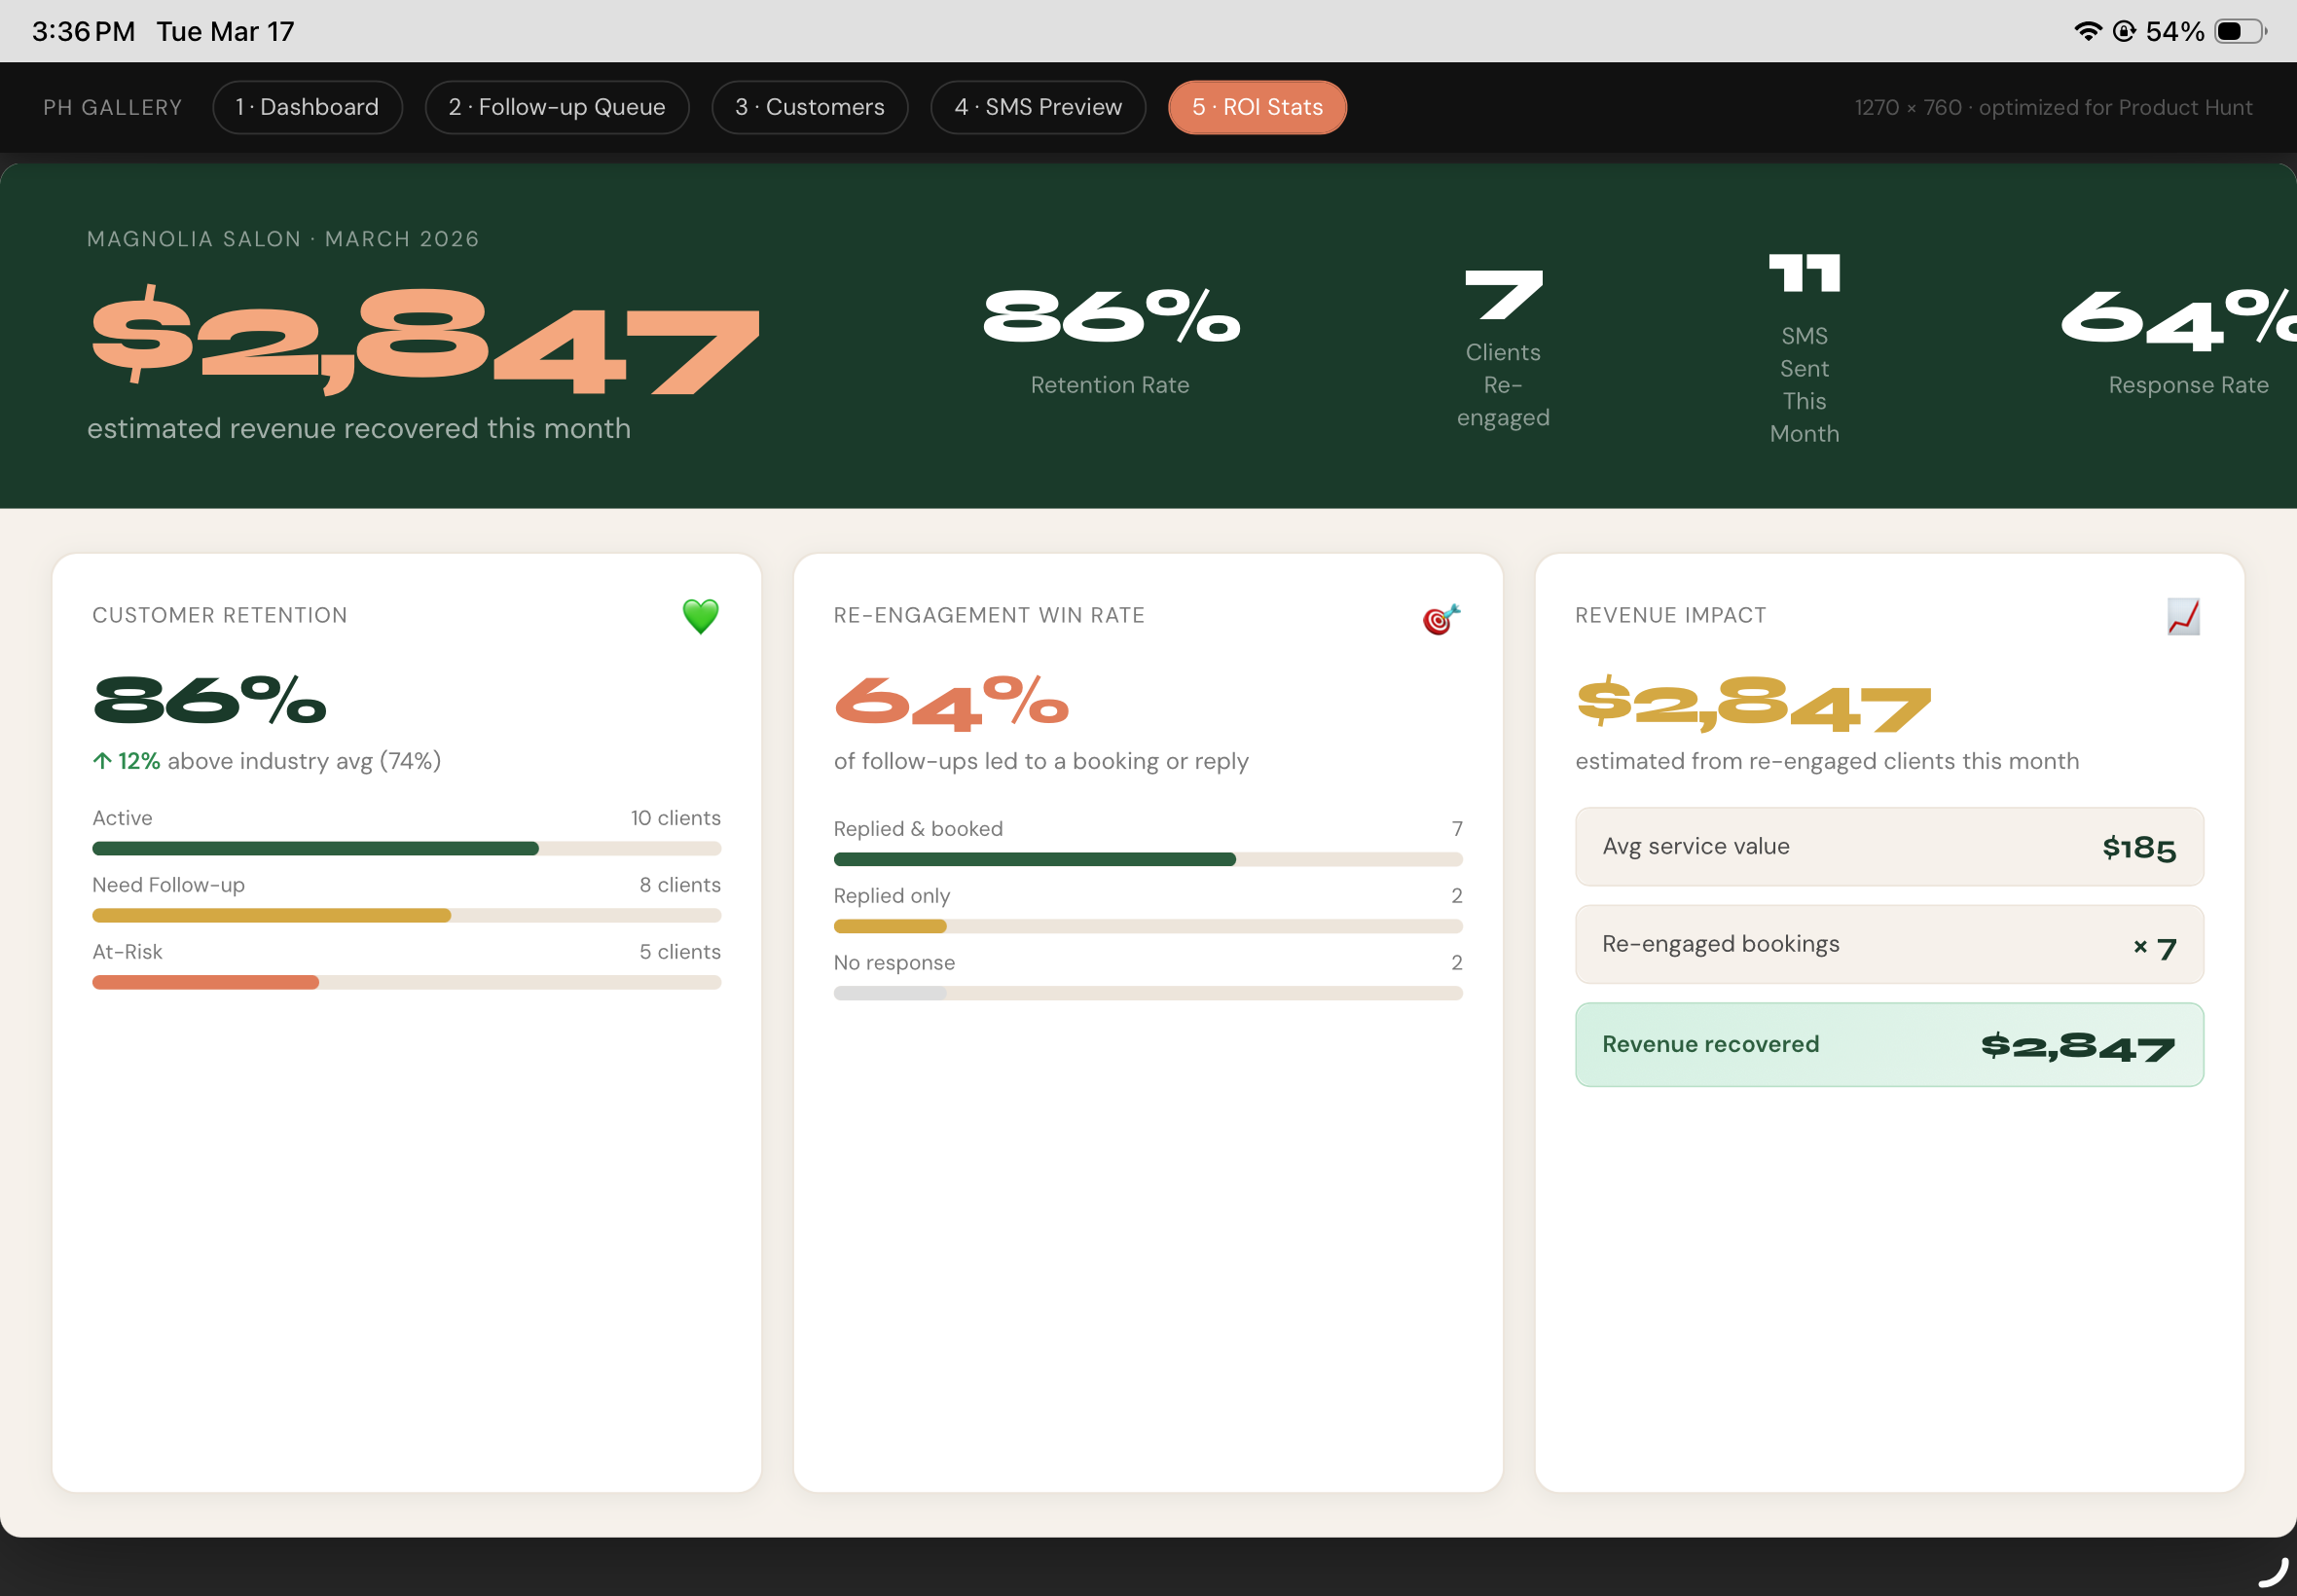2297x1596 pixels.
Task: Select the Avg service value row
Action: pyautogui.click(x=1888, y=846)
